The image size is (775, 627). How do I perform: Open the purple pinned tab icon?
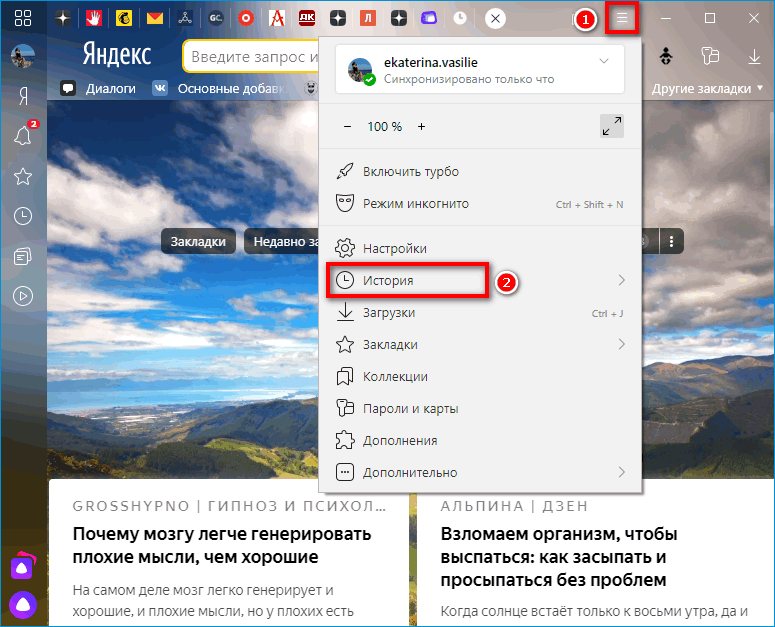[x=429, y=18]
